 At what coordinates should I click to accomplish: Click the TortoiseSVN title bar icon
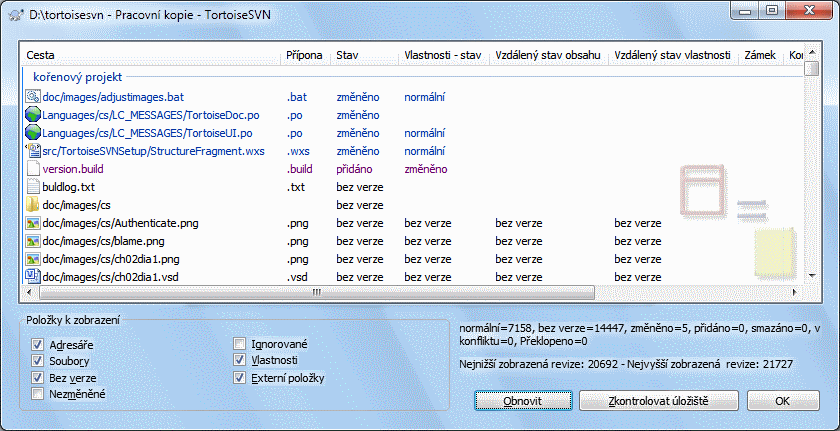click(x=18, y=14)
